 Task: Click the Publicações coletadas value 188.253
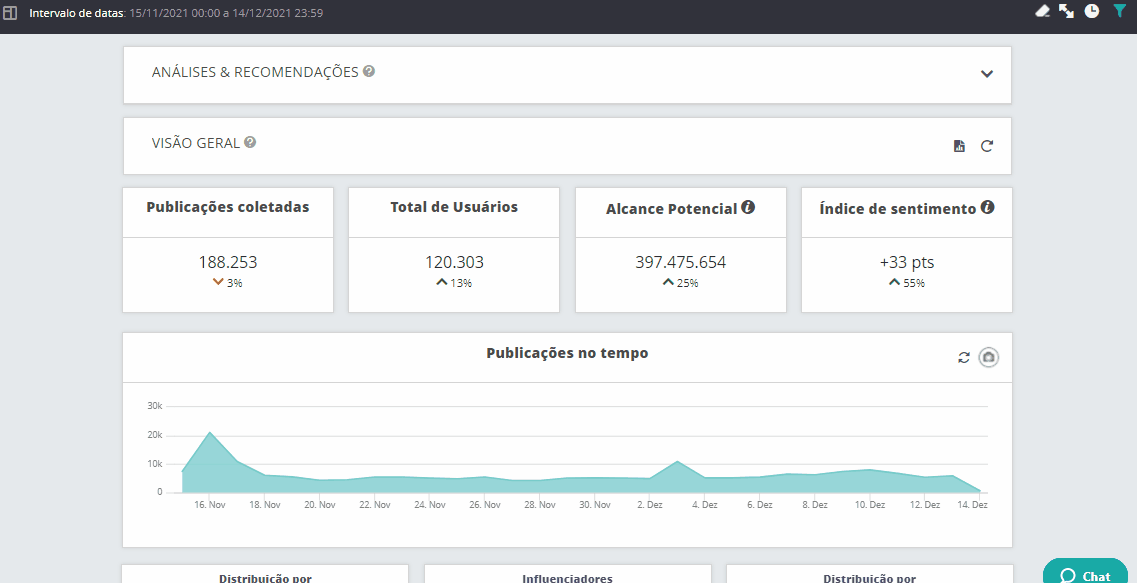pos(228,262)
